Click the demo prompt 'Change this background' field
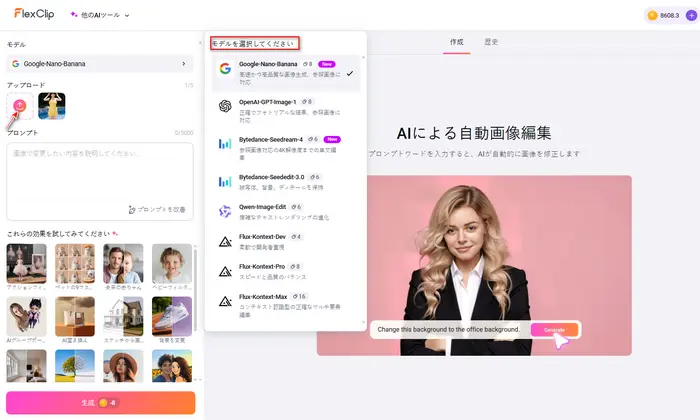Screen dimensions: 700x420 449,329
